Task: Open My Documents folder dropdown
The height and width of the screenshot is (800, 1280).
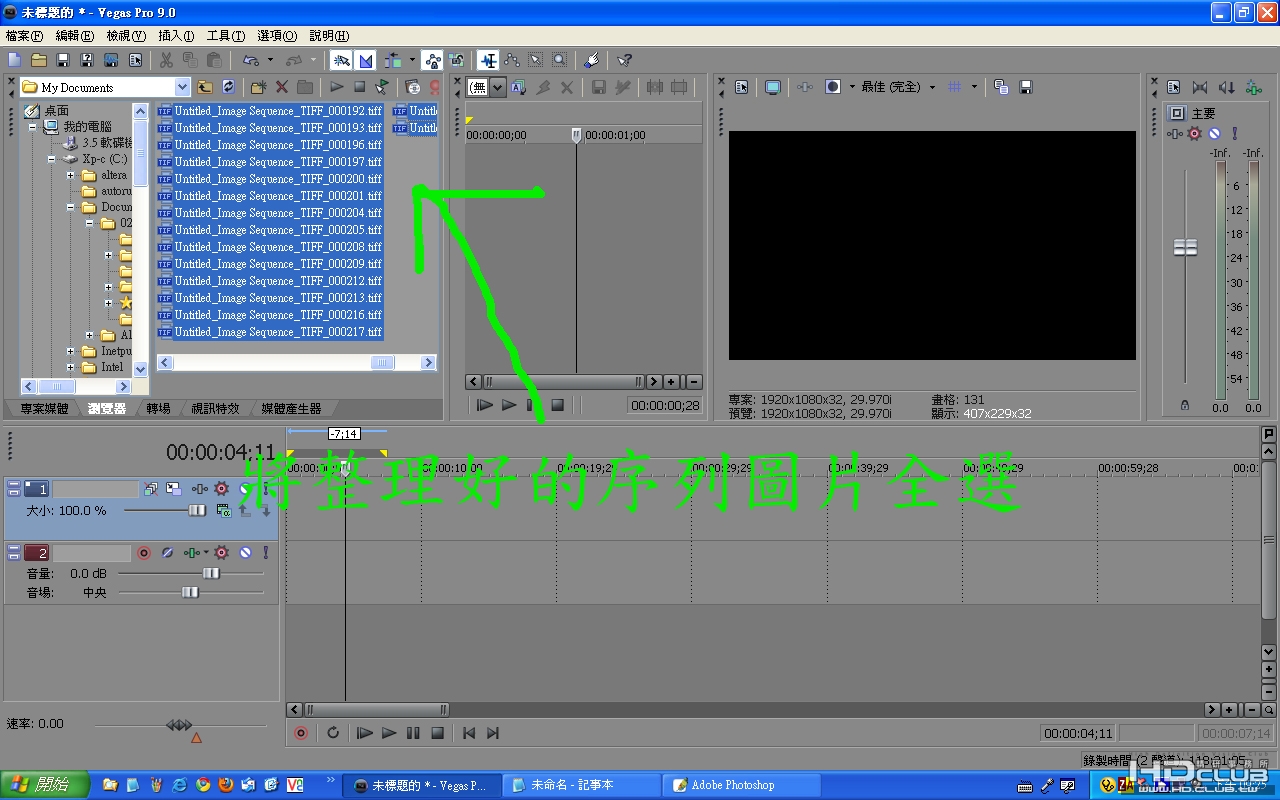Action: [182, 87]
